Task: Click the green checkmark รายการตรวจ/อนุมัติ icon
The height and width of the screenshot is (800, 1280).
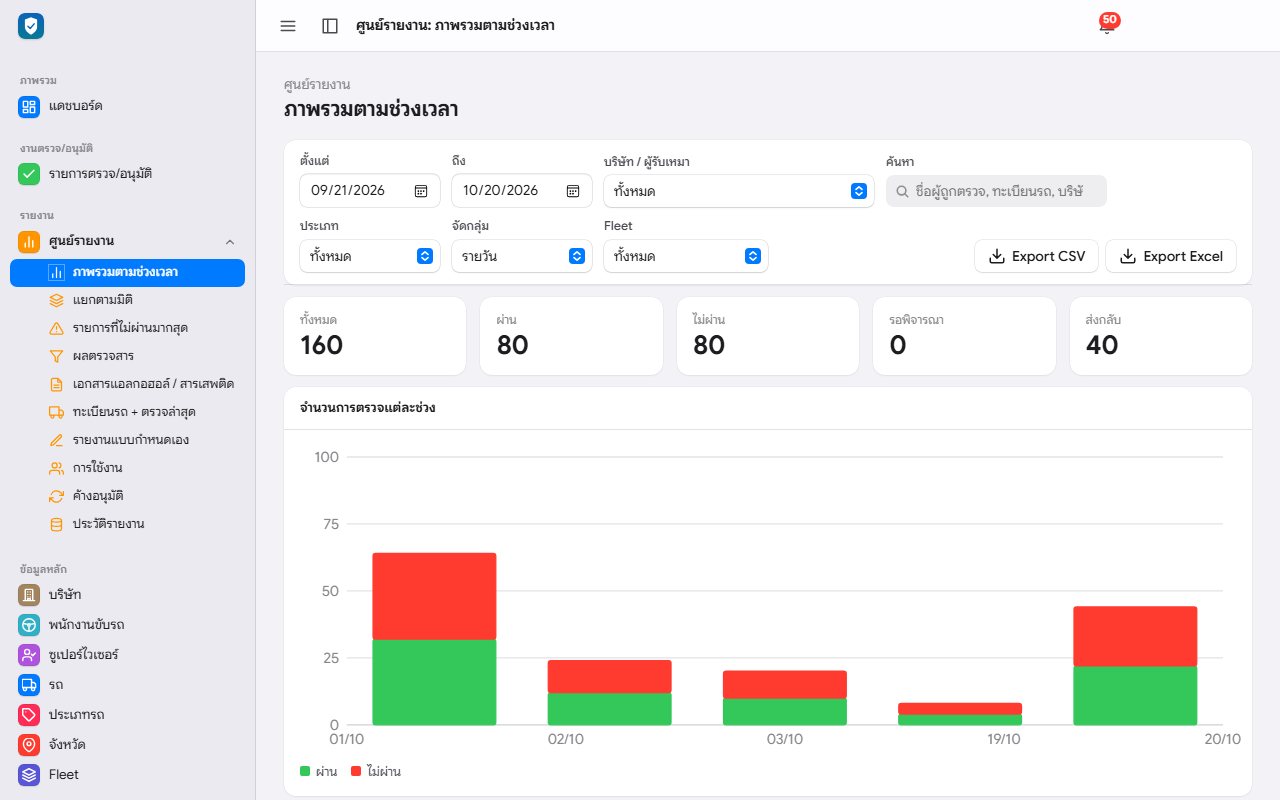Action: tap(29, 174)
